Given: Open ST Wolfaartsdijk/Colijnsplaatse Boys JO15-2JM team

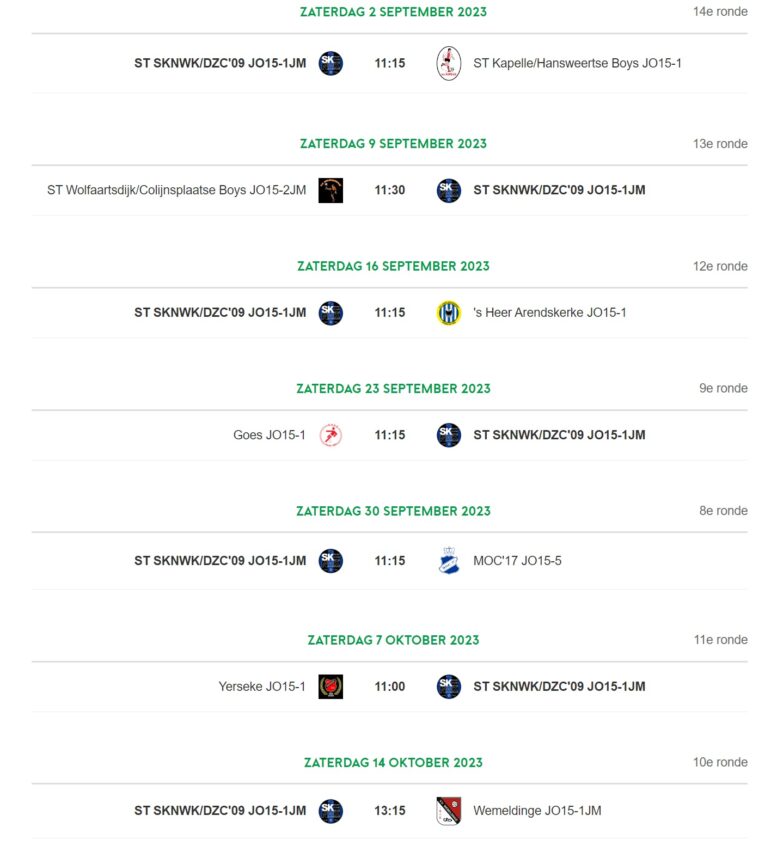Looking at the screenshot, I should [176, 190].
